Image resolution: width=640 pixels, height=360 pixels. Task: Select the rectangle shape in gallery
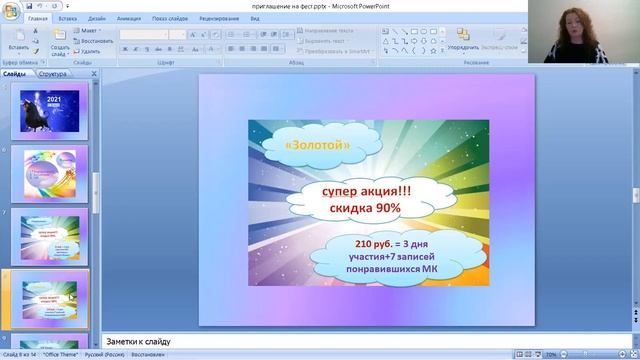(414, 31)
